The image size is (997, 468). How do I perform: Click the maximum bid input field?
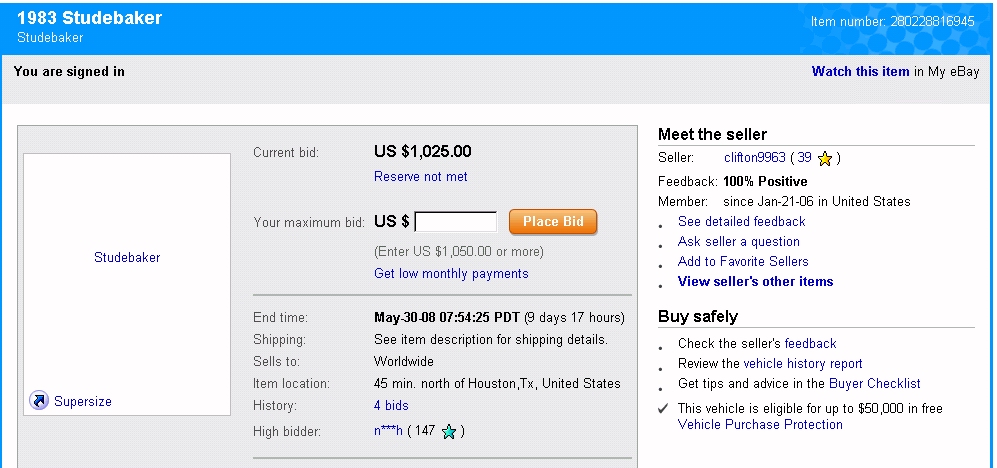[x=455, y=222]
